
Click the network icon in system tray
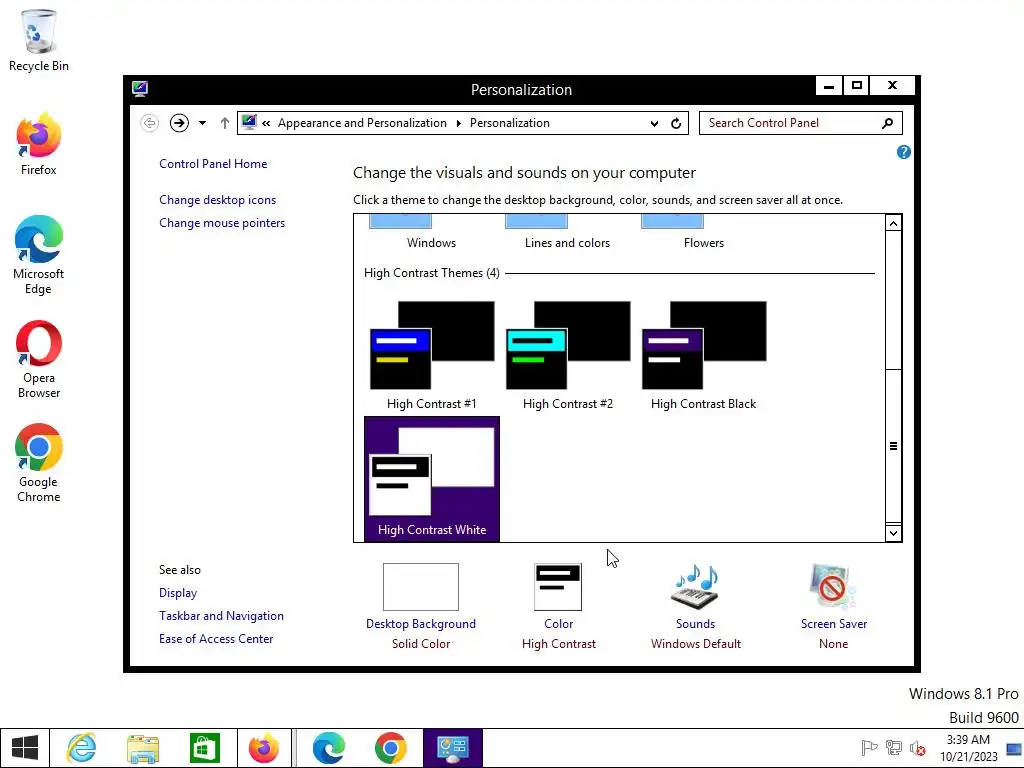pos(893,748)
